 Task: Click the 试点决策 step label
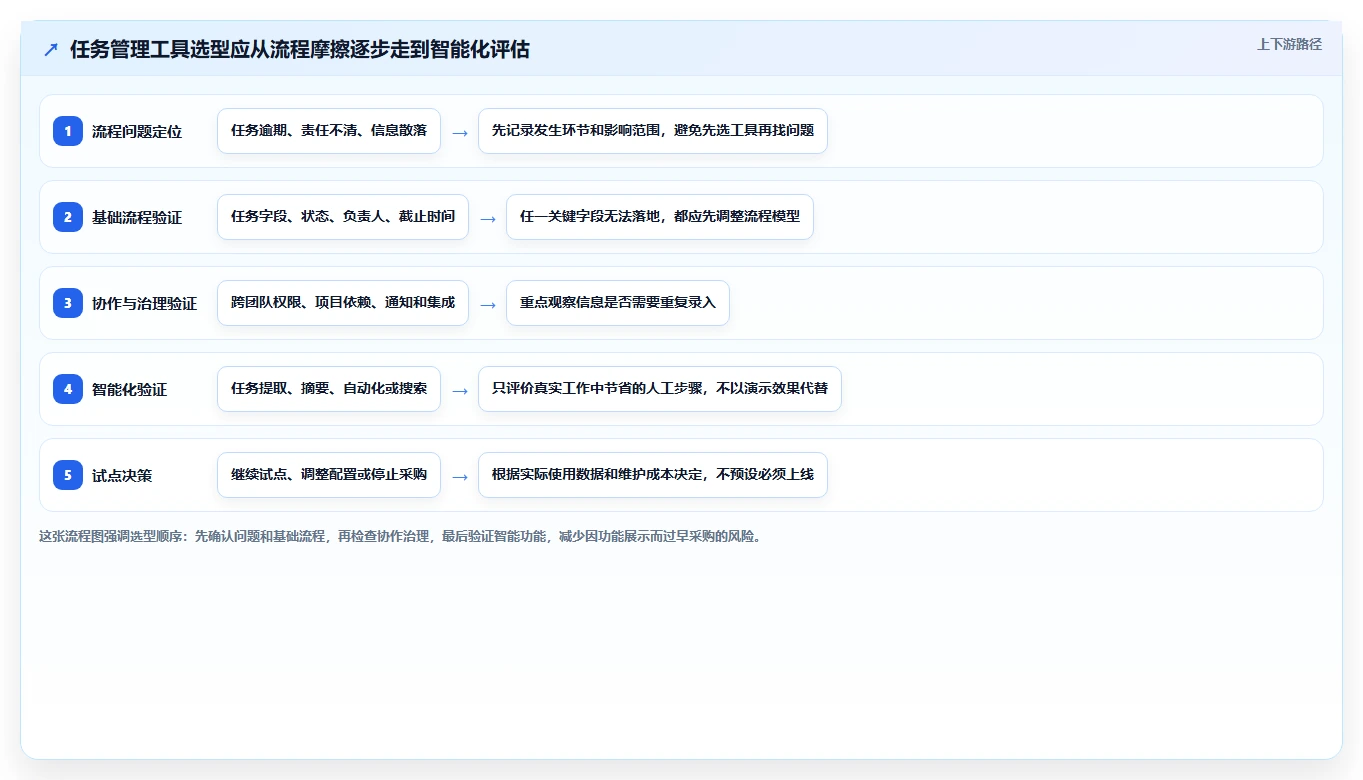[122, 475]
